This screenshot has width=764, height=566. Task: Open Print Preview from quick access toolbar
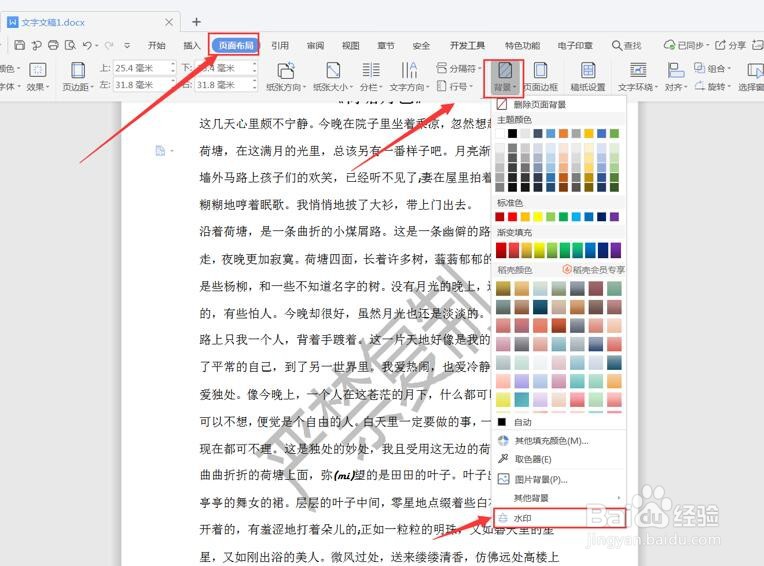tap(71, 45)
